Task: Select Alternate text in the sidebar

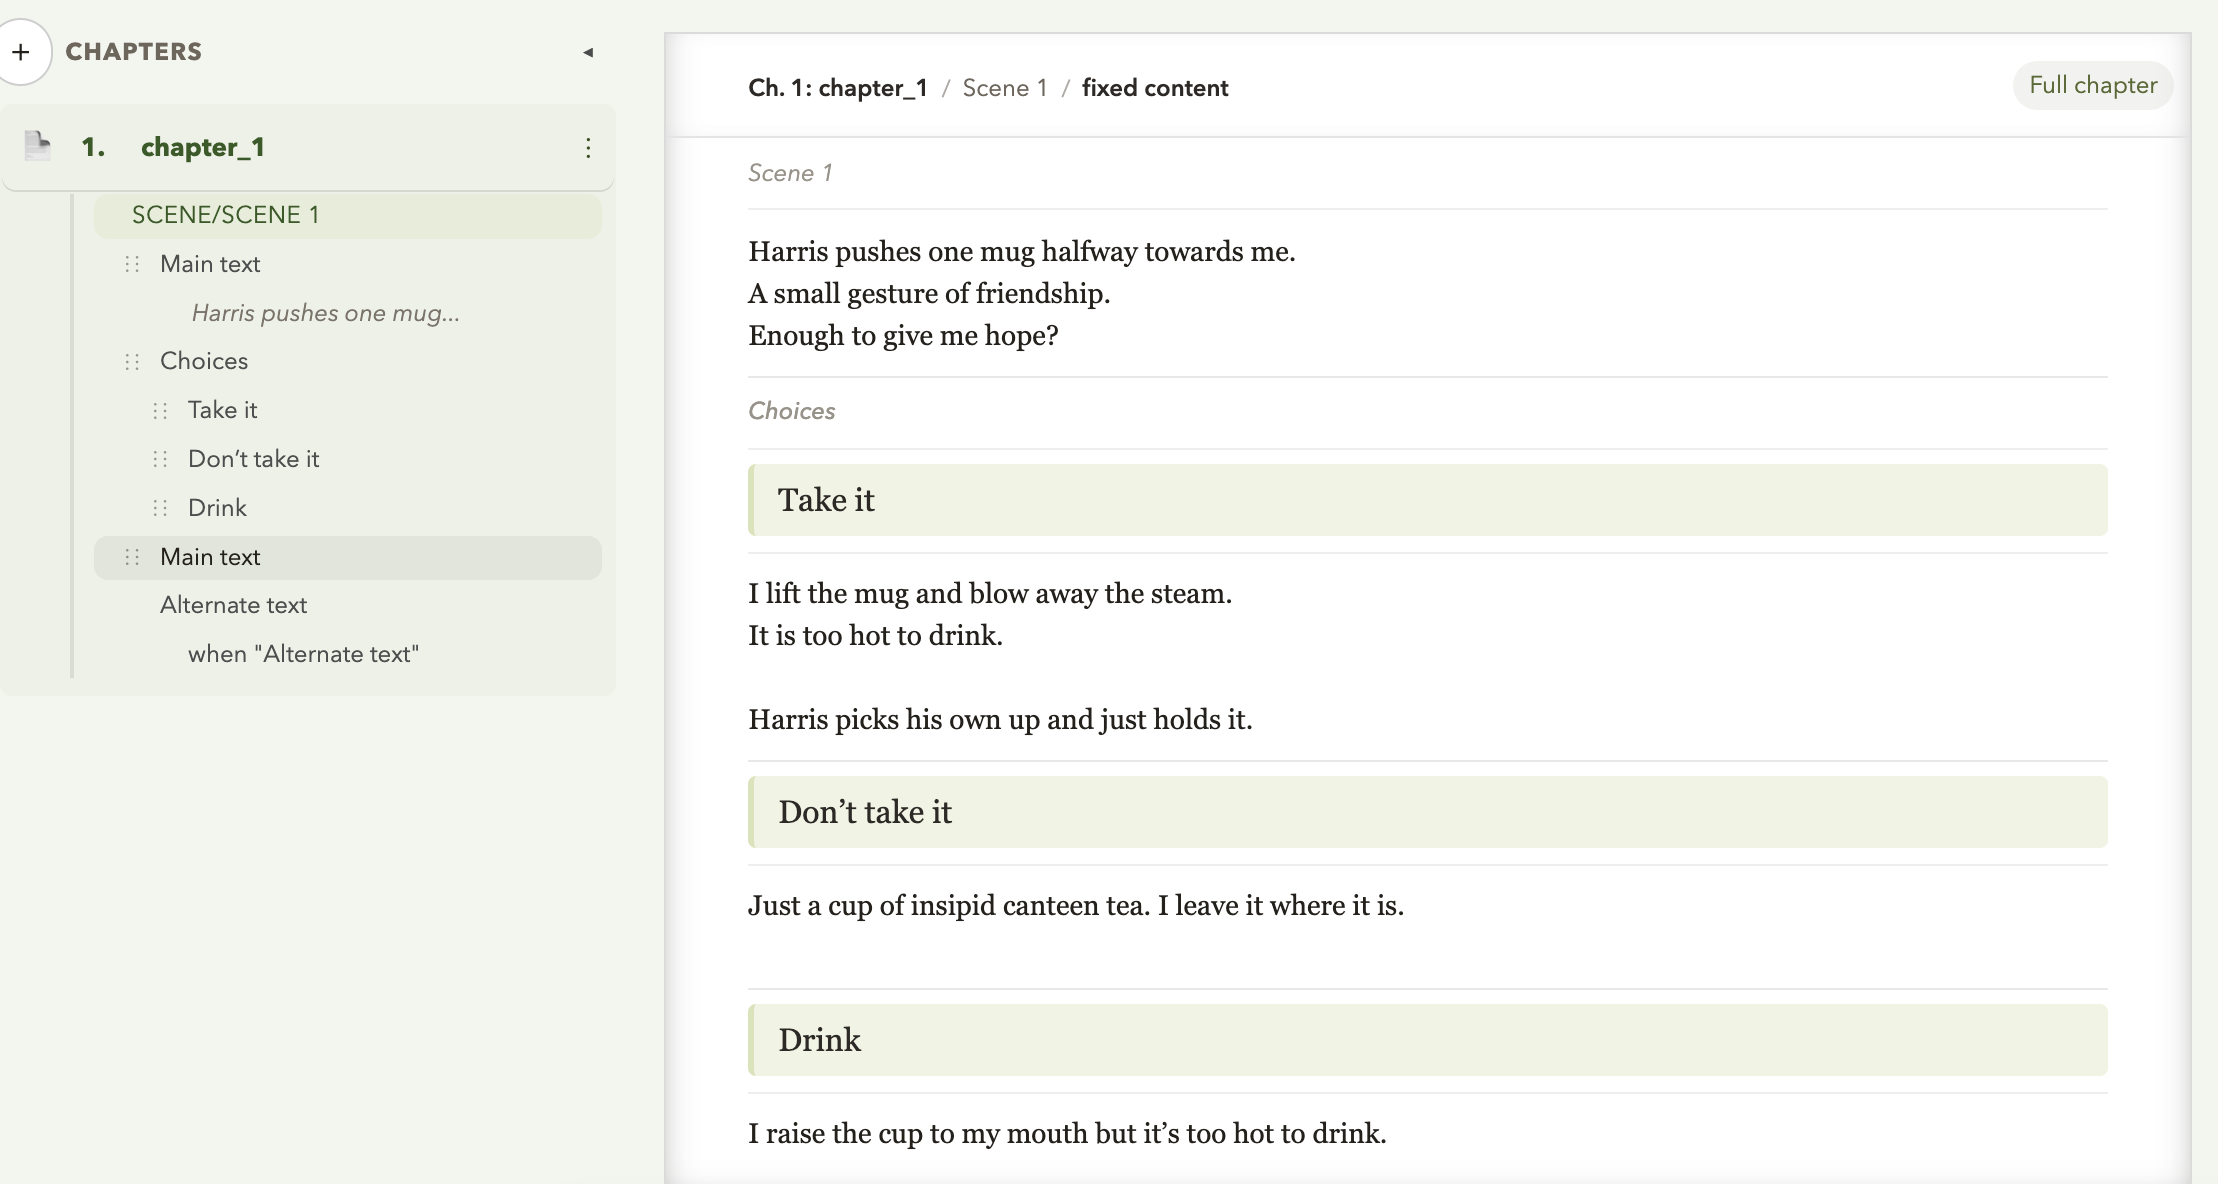Action: 233,605
